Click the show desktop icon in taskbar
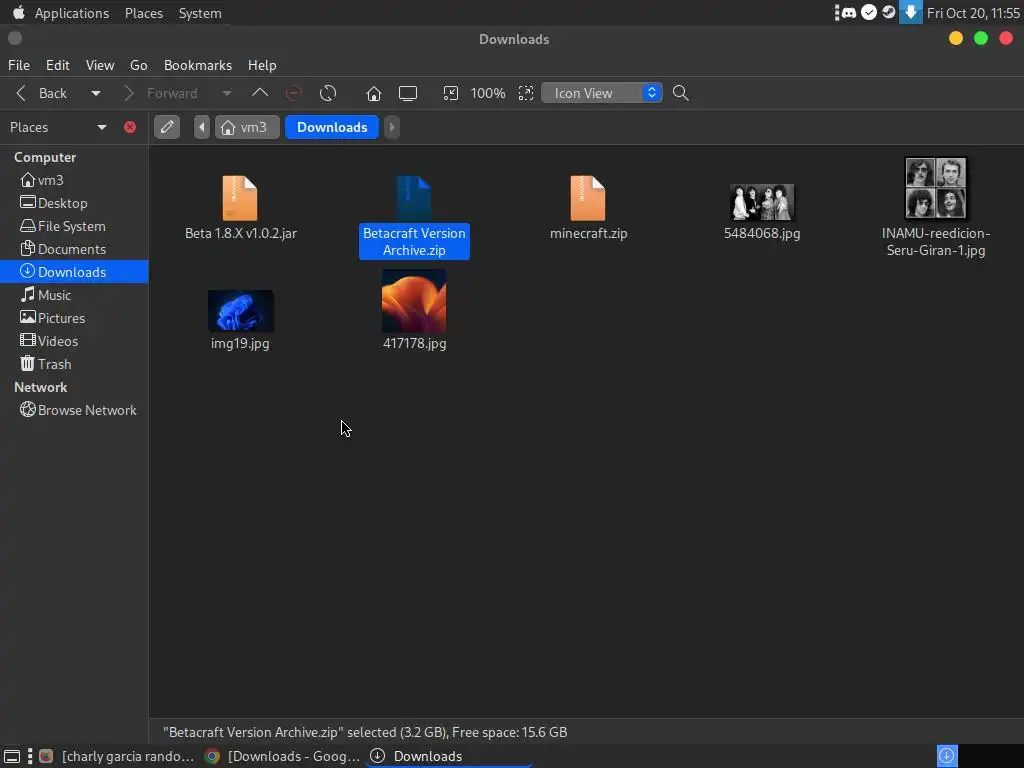This screenshot has height=768, width=1024. [x=12, y=756]
